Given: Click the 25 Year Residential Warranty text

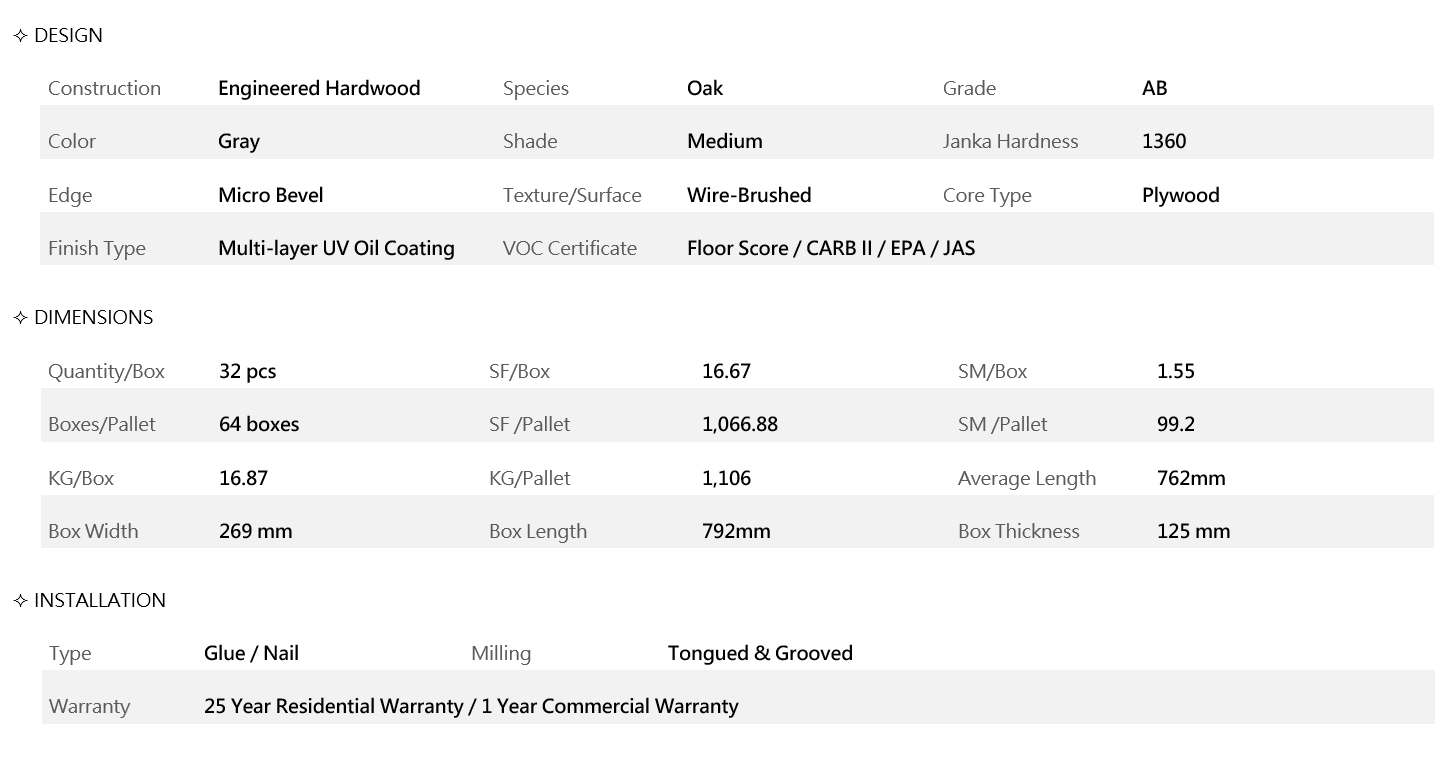Looking at the screenshot, I should (333, 706).
